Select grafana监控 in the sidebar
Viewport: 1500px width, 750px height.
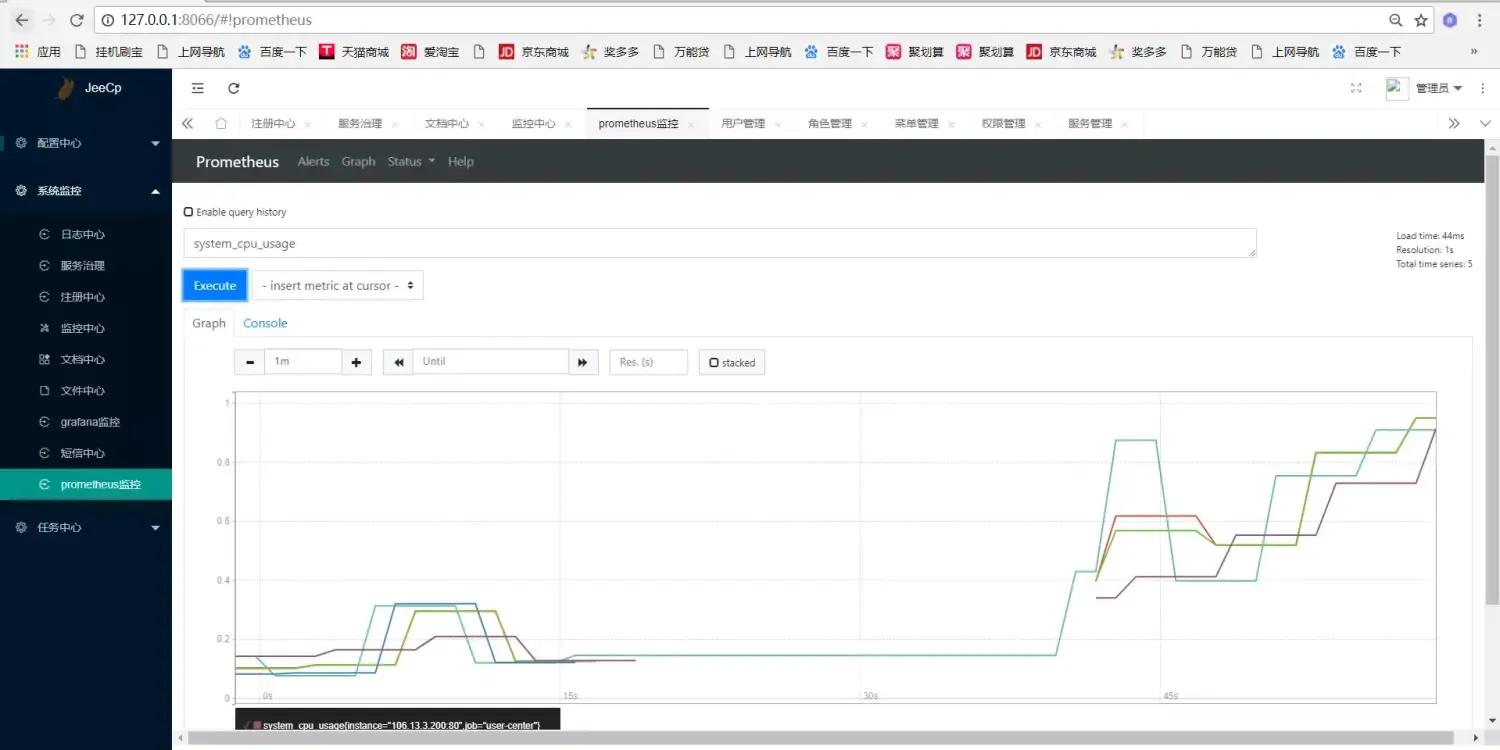pyautogui.click(x=86, y=421)
